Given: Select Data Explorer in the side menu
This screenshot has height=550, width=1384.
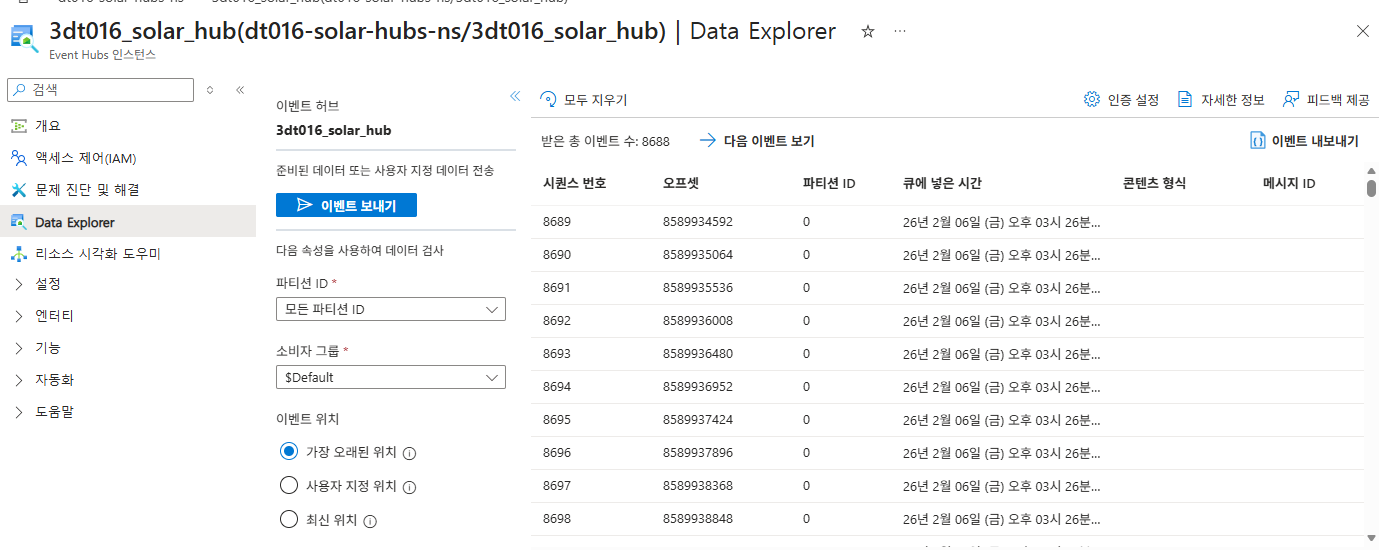Looking at the screenshot, I should click(128, 222).
